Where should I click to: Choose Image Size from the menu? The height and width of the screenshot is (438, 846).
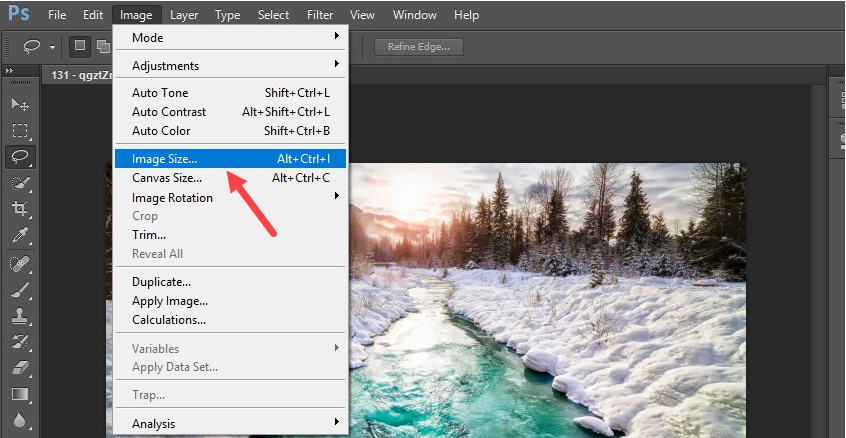click(x=230, y=158)
